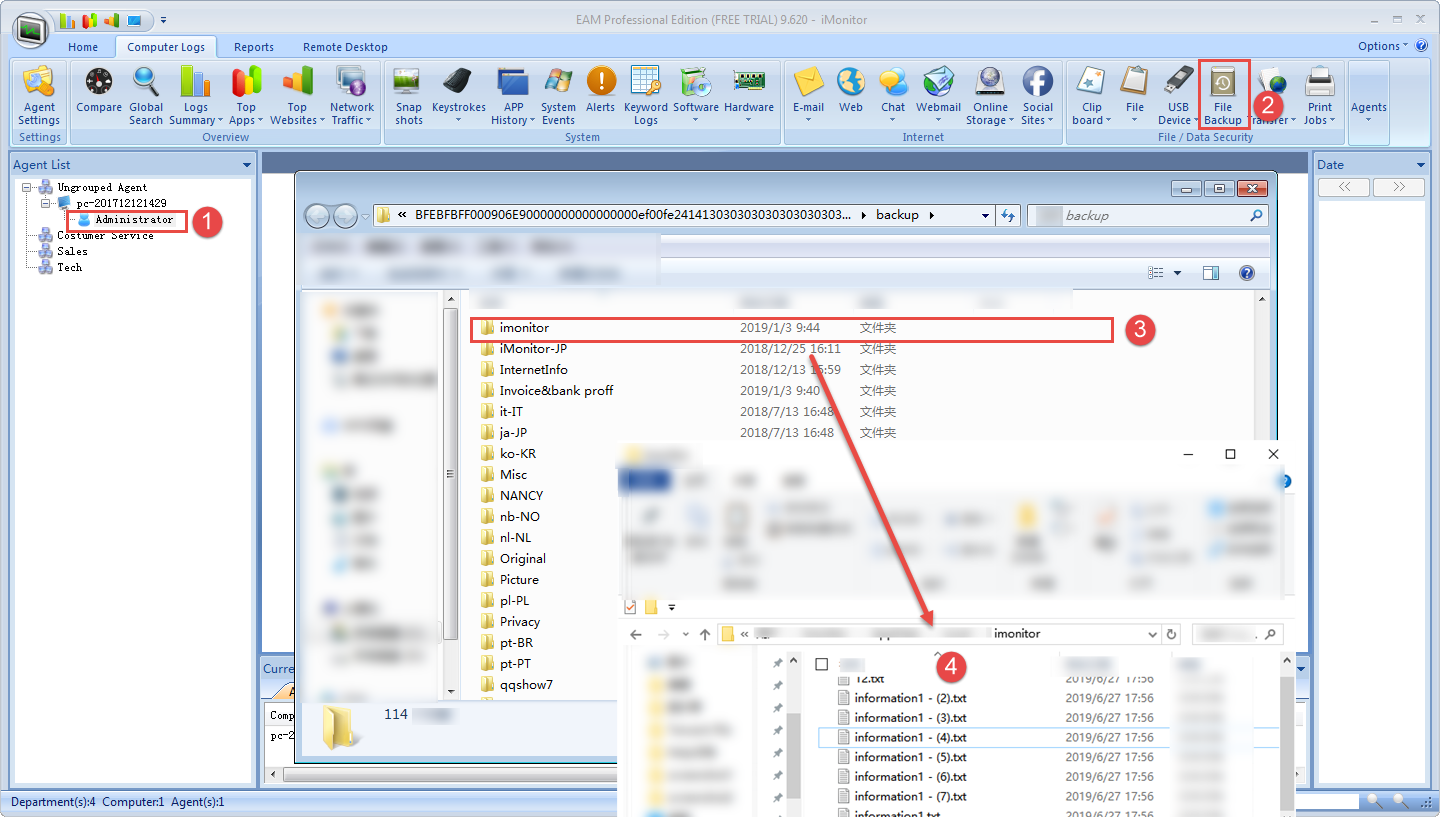The image size is (1440, 817).
Task: Click the up-folder arrow in imonitor window
Action: point(705,634)
